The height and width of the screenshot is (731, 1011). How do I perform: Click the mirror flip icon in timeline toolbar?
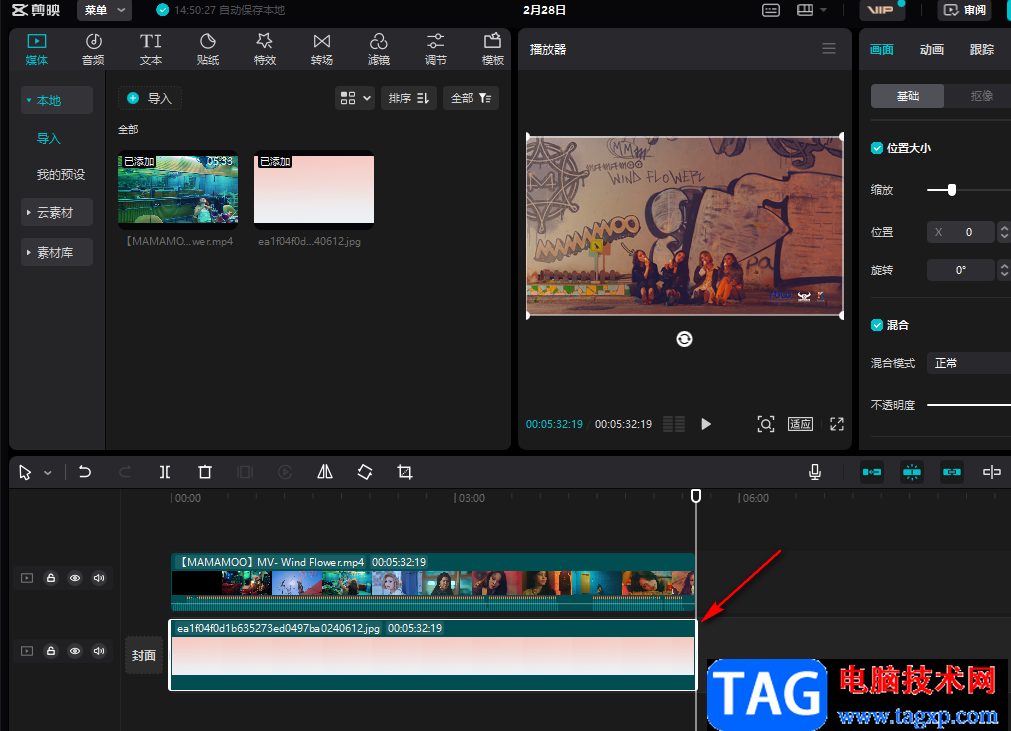[325, 472]
